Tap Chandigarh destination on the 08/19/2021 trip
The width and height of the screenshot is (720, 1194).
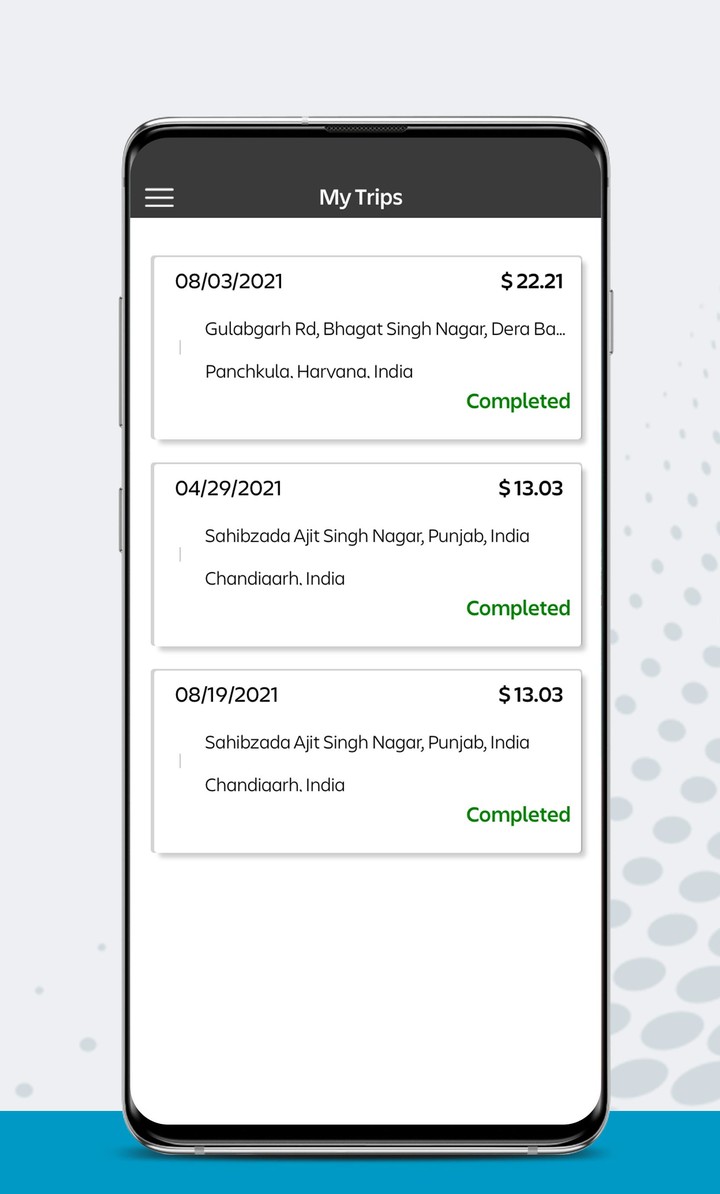click(275, 785)
